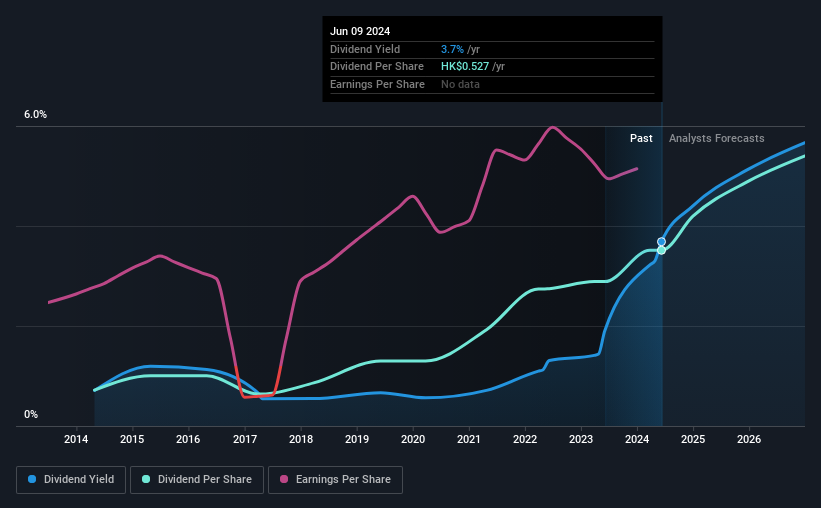Viewport: 821px width, 508px height.
Task: Click the teal Dividend Per Share legend dot
Action: [x=146, y=479]
